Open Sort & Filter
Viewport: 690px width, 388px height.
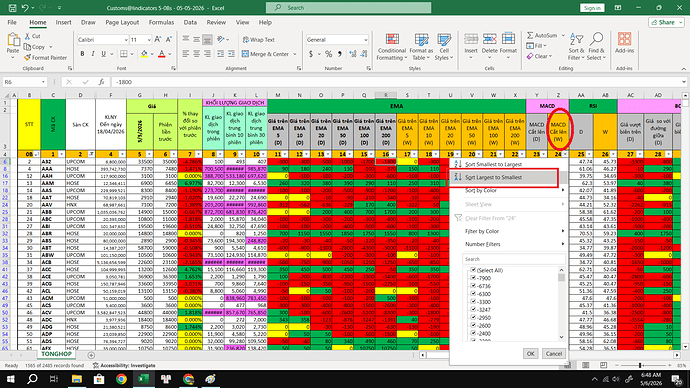(576, 47)
